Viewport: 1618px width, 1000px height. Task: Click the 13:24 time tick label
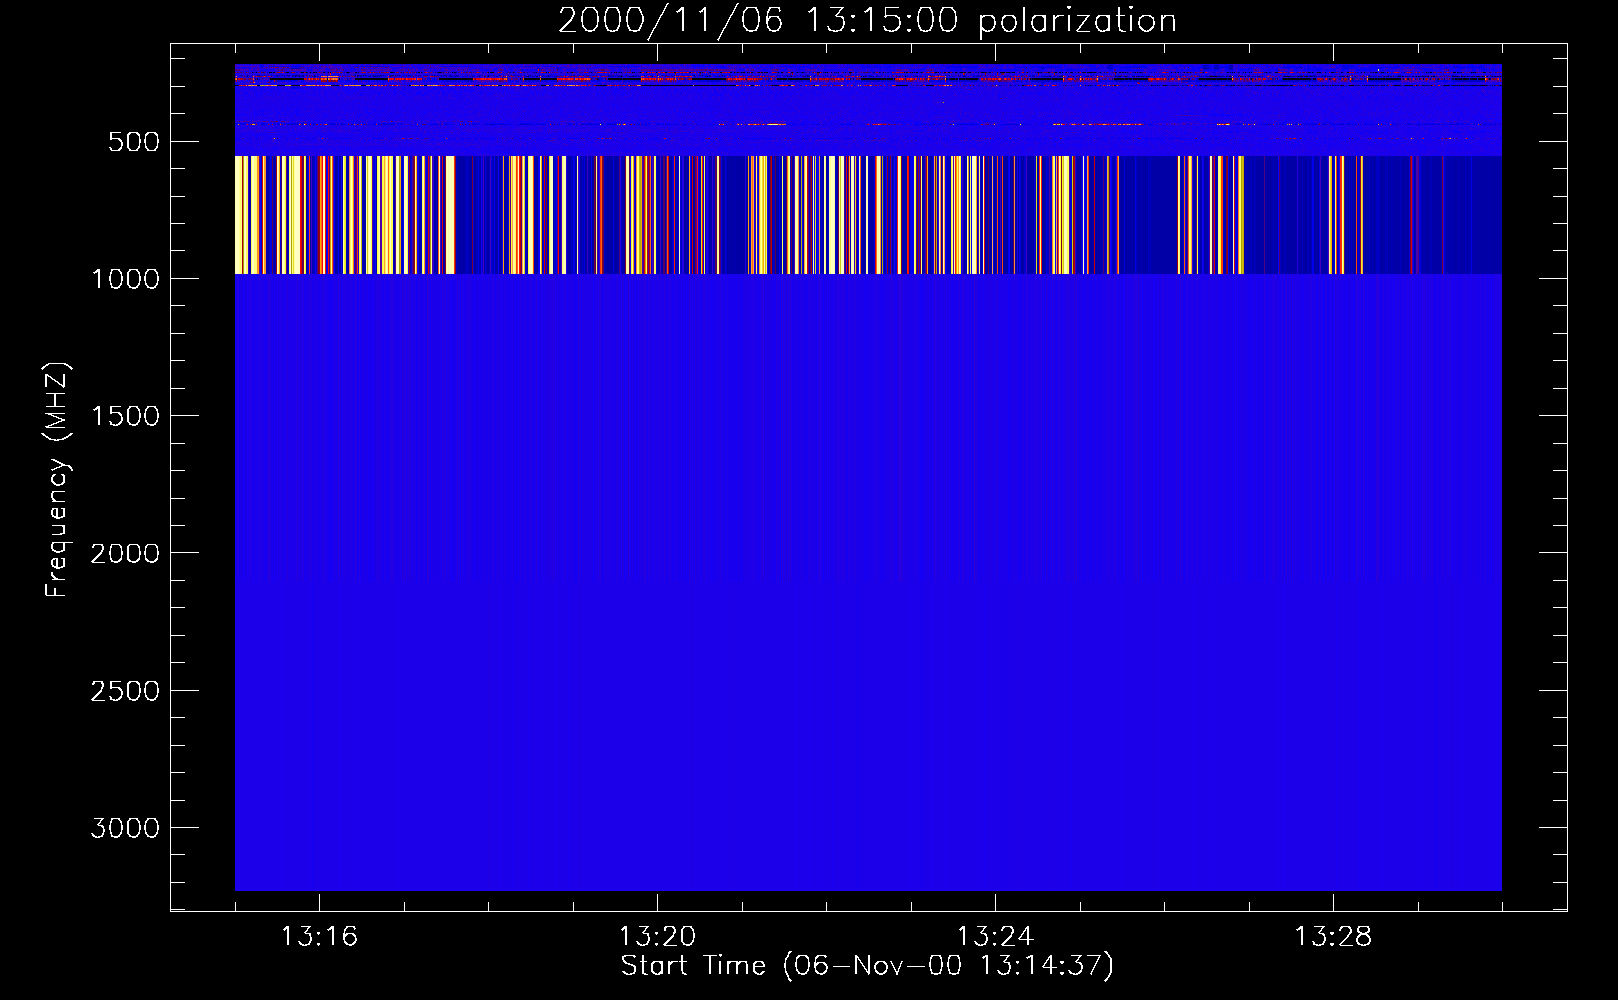click(x=995, y=937)
